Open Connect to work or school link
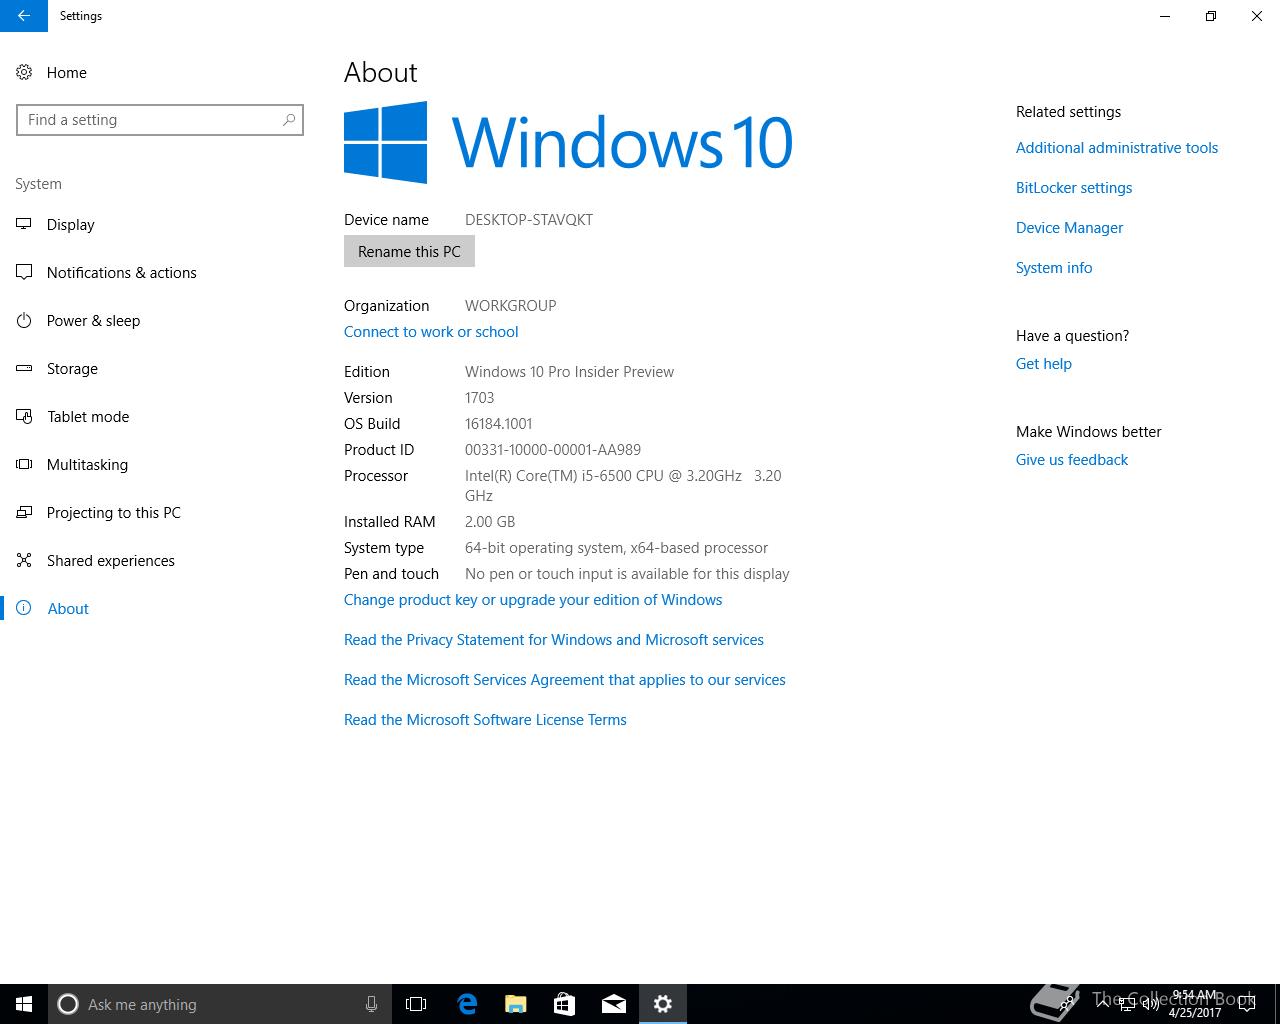1280x1024 pixels. tap(431, 332)
